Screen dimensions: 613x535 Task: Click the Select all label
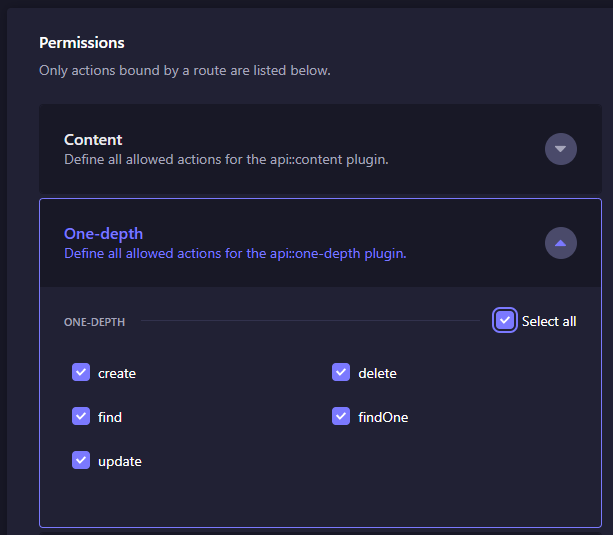(x=549, y=321)
